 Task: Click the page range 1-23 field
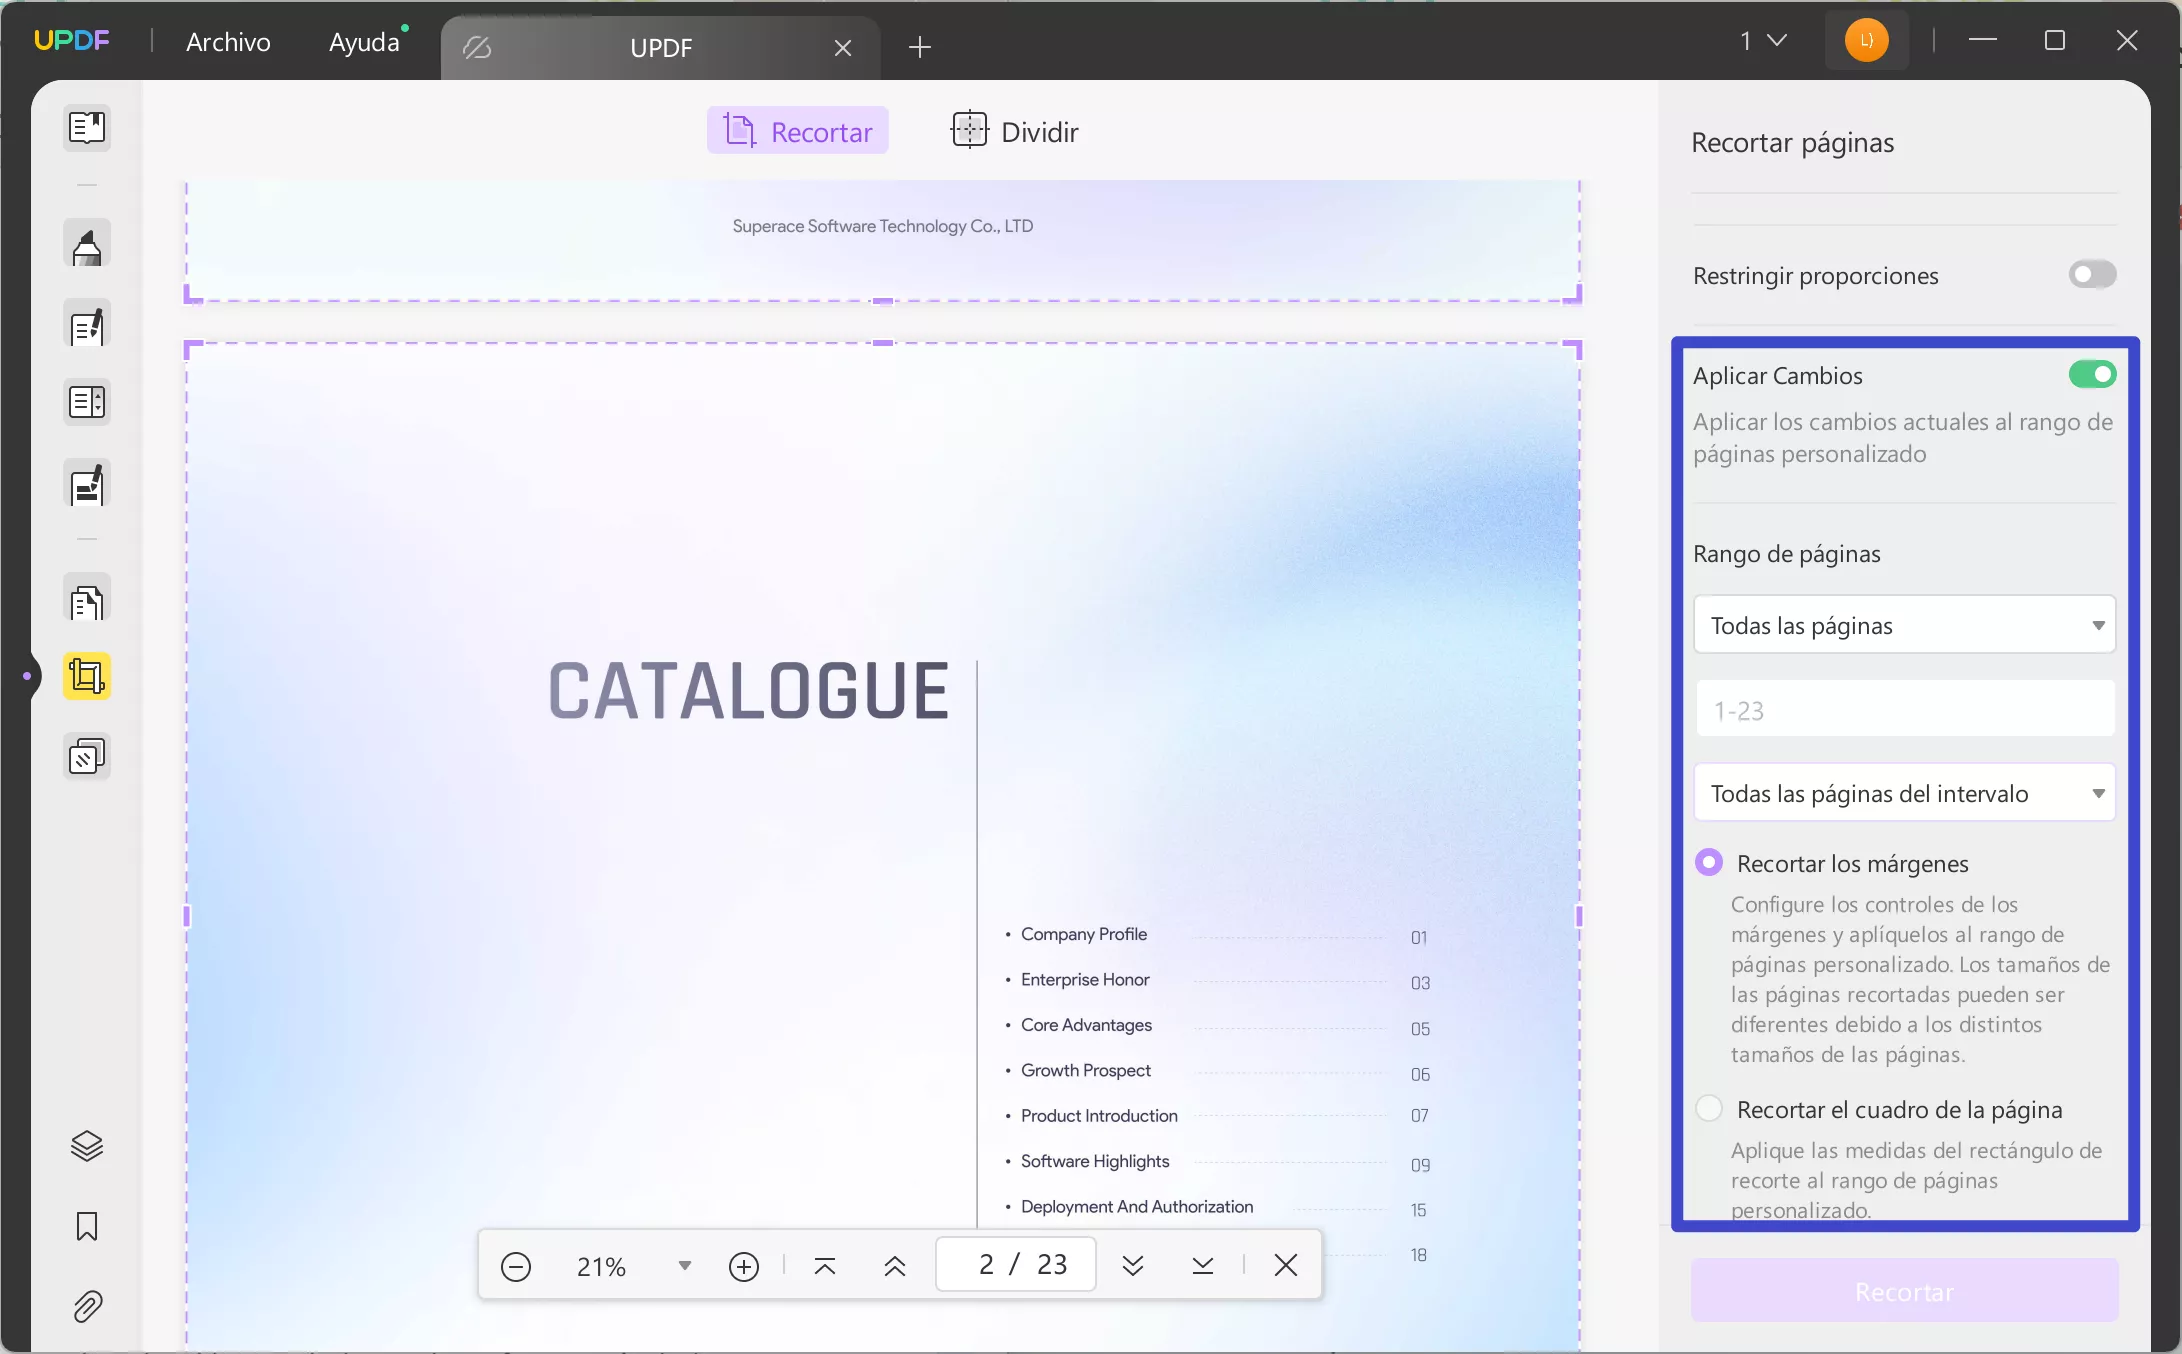(x=1905, y=710)
